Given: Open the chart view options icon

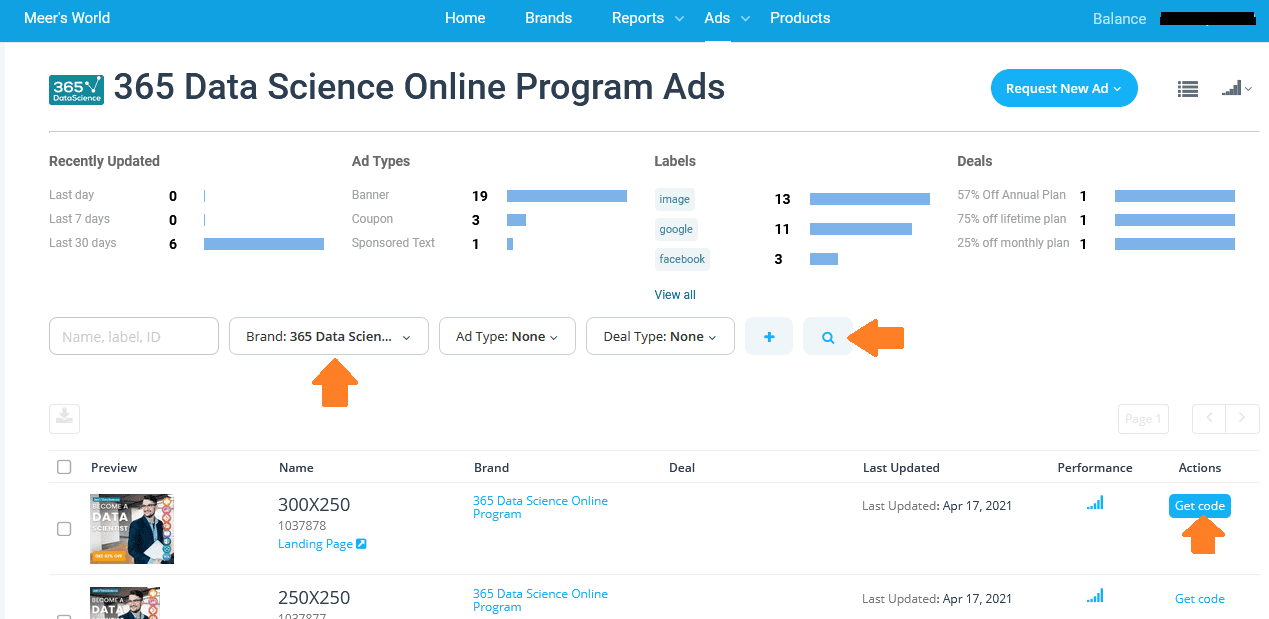Looking at the screenshot, I should (x=1237, y=89).
